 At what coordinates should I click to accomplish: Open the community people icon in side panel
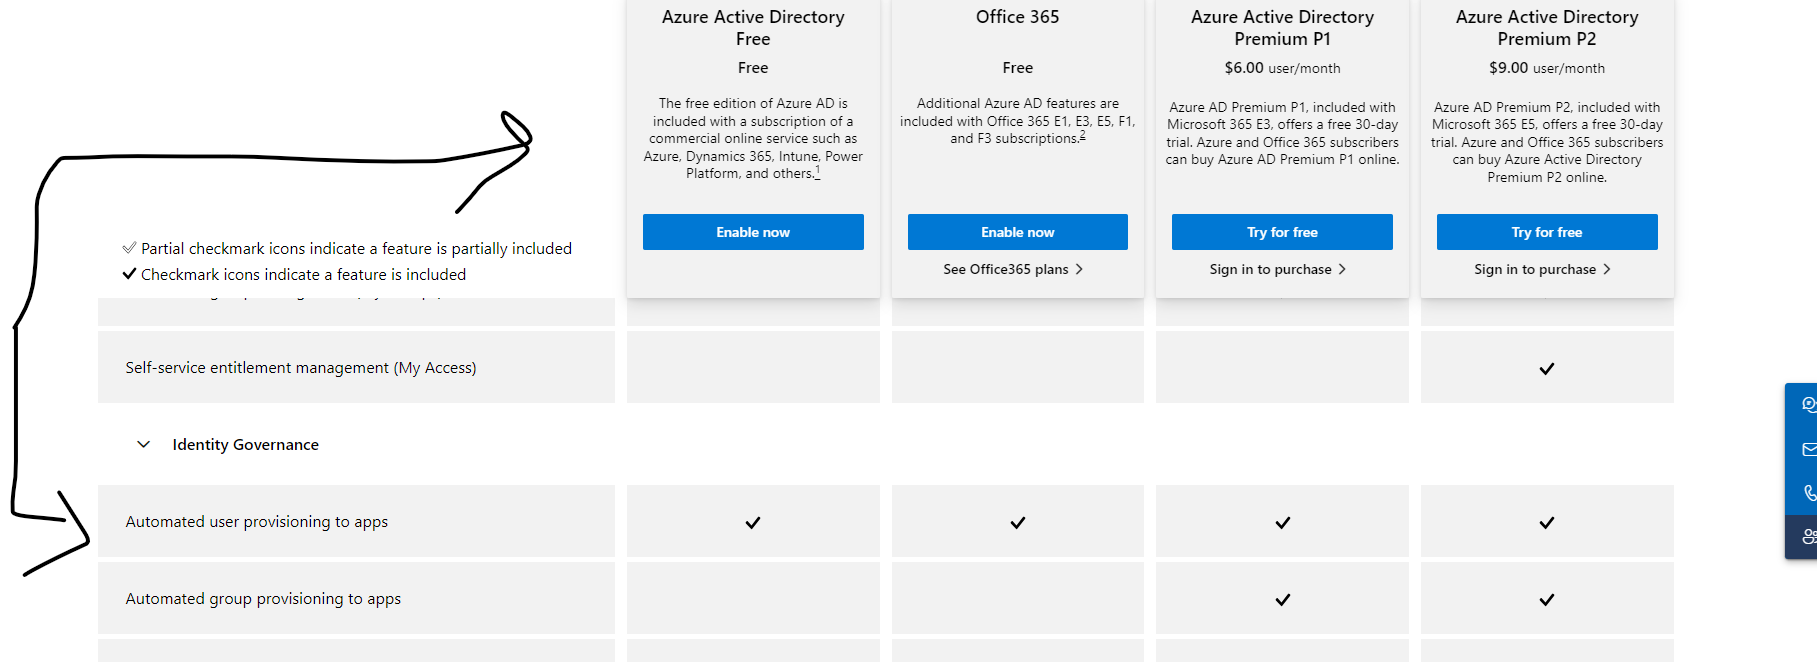pos(1808,537)
